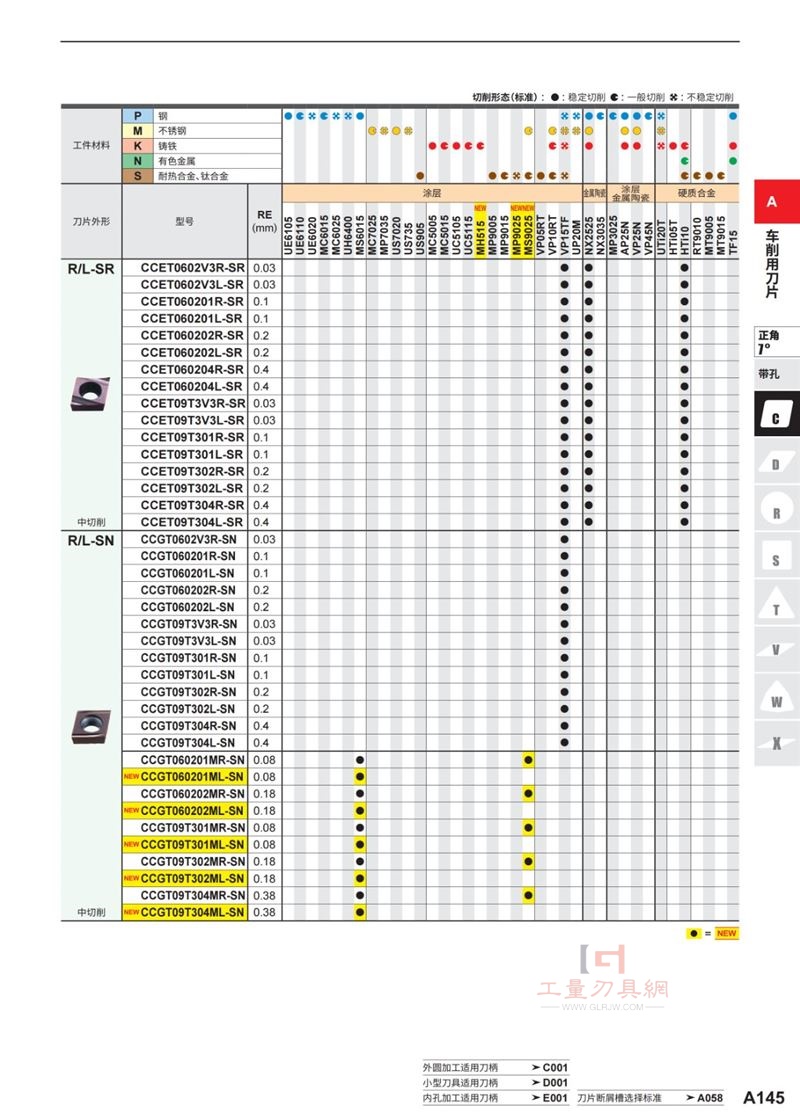800x1120 pixels.
Task: Click the 'R/L-SN' chipbreaker heading
Action: [x=91, y=540]
